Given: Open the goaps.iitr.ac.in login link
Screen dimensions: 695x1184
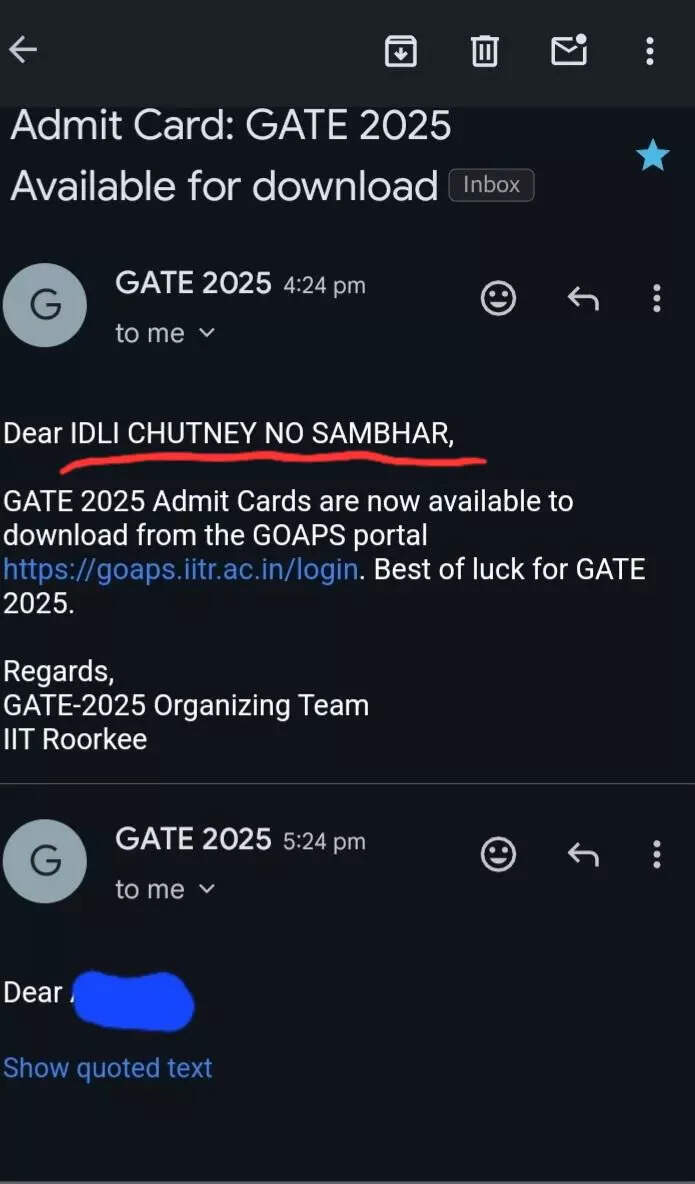Looking at the screenshot, I should pos(180,570).
